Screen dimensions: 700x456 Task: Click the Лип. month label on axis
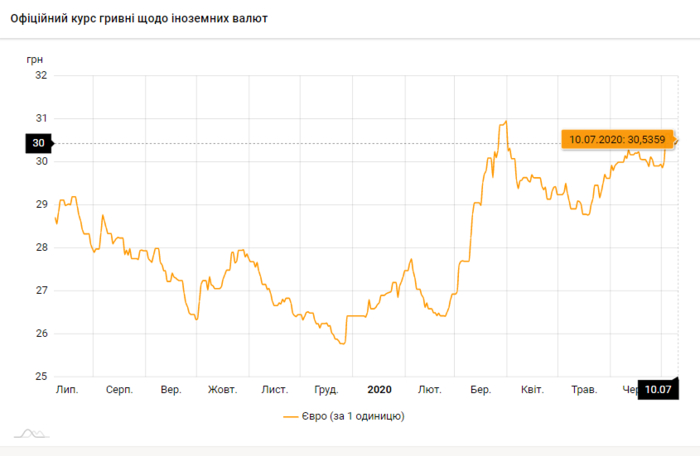point(67,390)
